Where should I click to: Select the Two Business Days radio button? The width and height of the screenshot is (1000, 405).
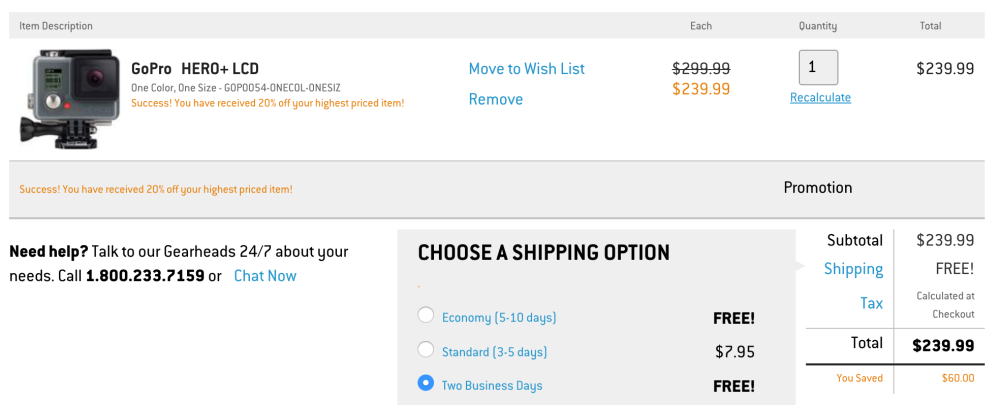click(x=426, y=383)
